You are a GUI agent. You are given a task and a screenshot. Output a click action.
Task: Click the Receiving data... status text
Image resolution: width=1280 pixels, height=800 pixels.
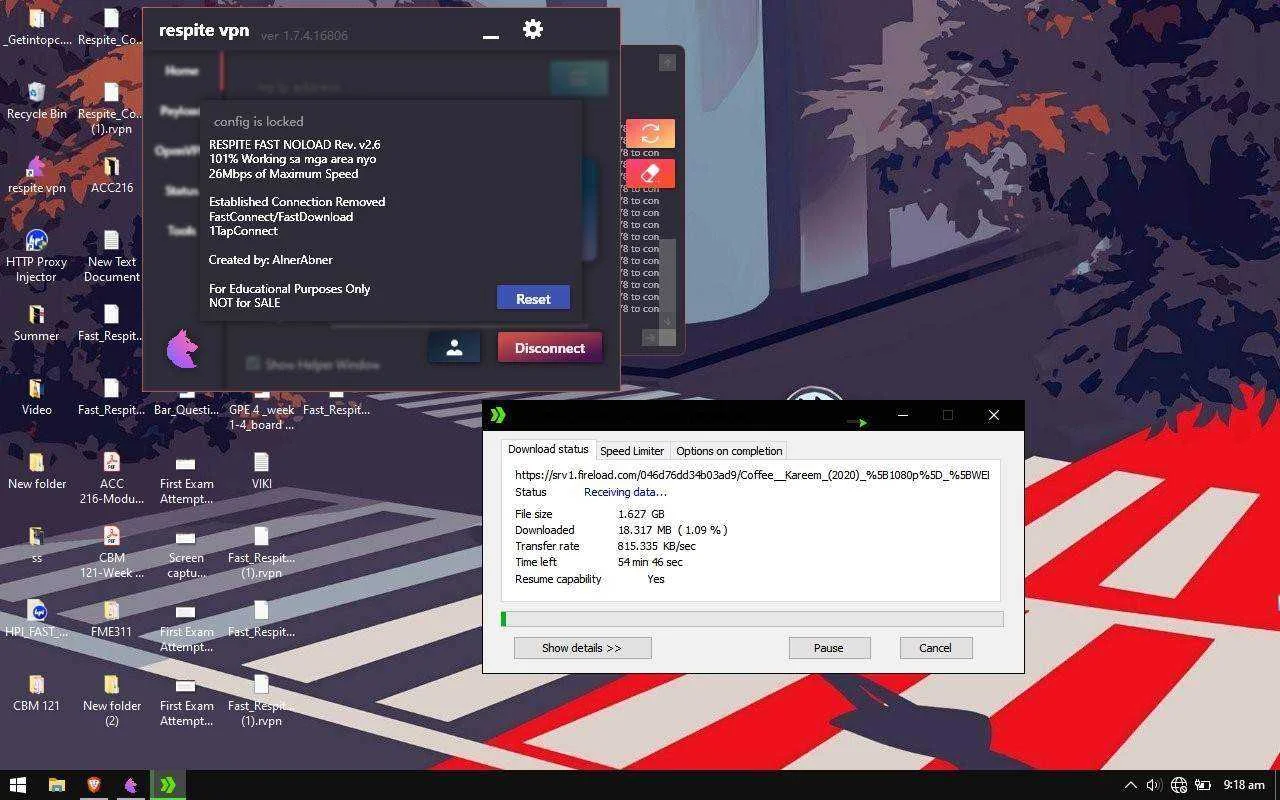point(625,492)
